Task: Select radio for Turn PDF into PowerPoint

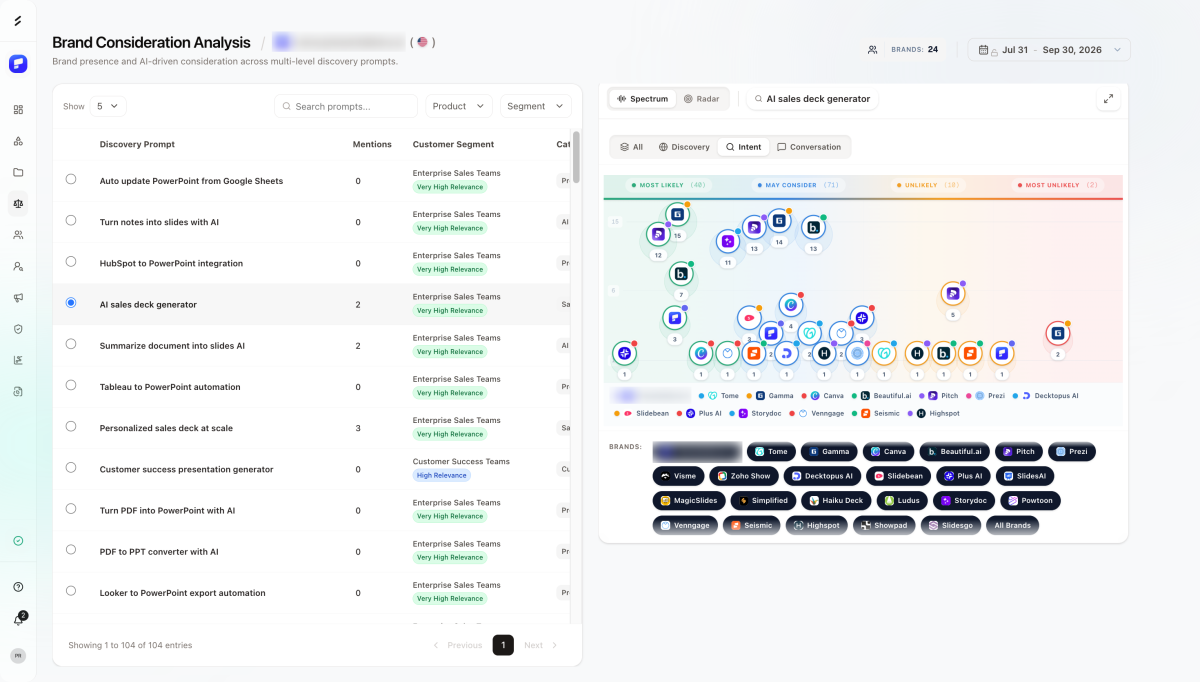Action: 71,508
